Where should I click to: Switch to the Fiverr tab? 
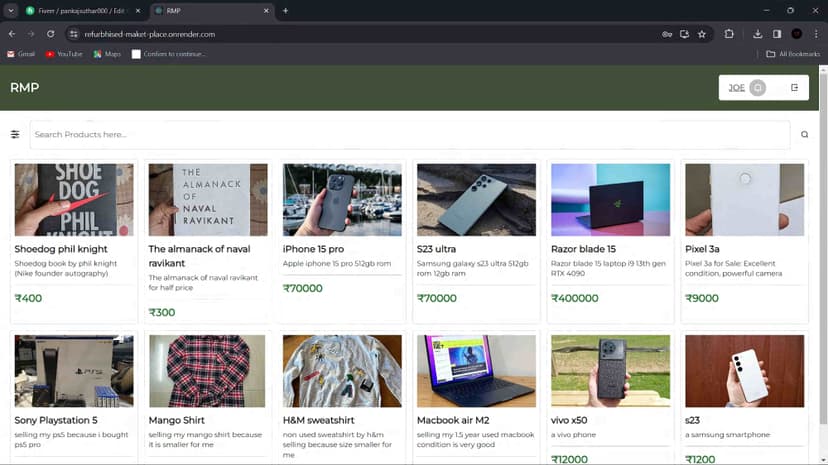point(84,11)
